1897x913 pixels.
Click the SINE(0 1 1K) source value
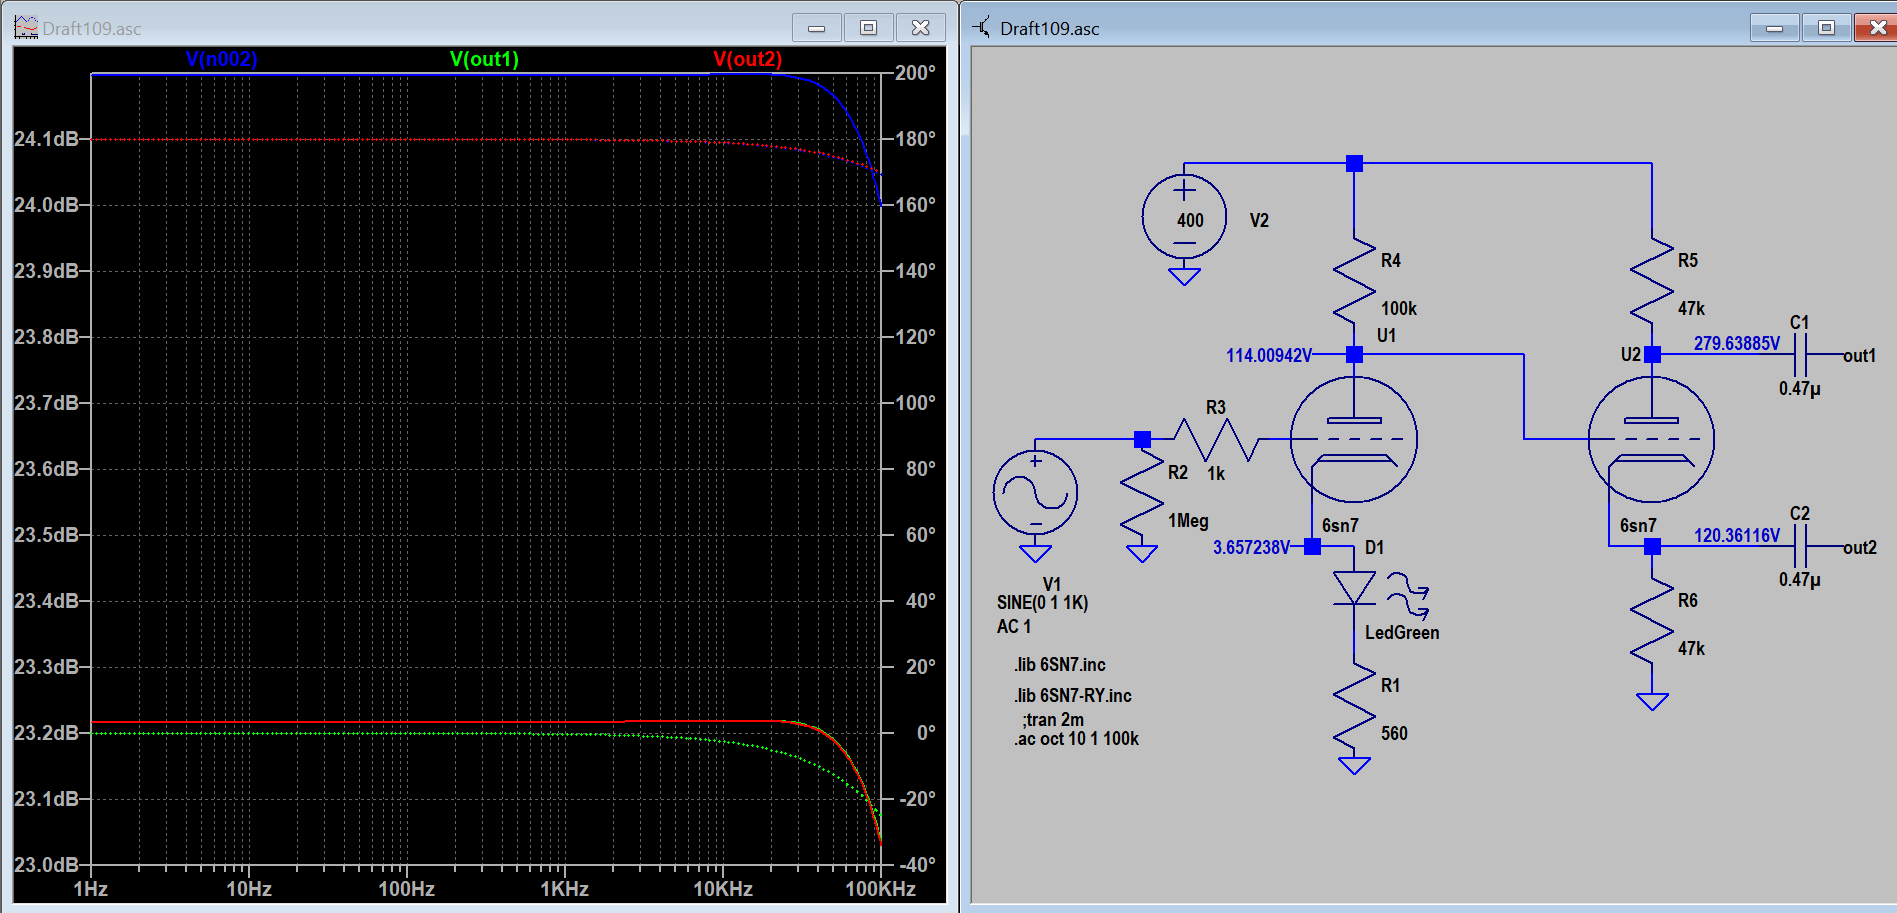tap(1042, 603)
